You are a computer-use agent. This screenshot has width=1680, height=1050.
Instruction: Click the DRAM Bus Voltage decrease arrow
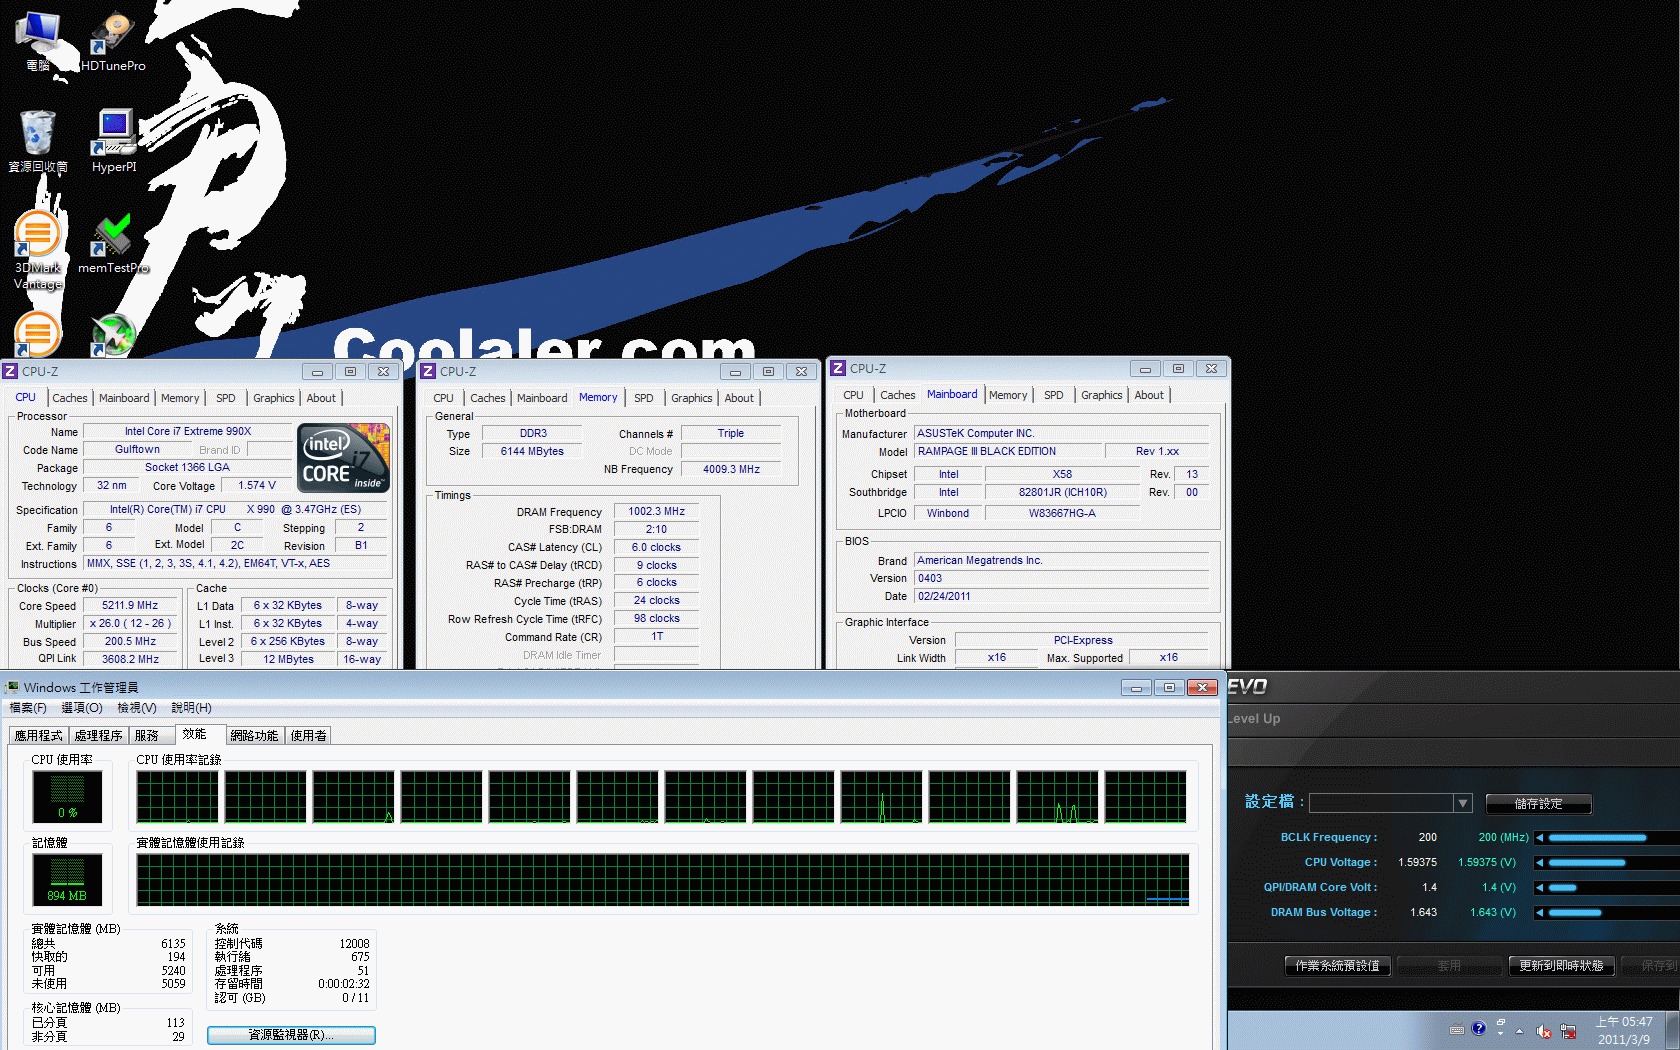(1540, 913)
